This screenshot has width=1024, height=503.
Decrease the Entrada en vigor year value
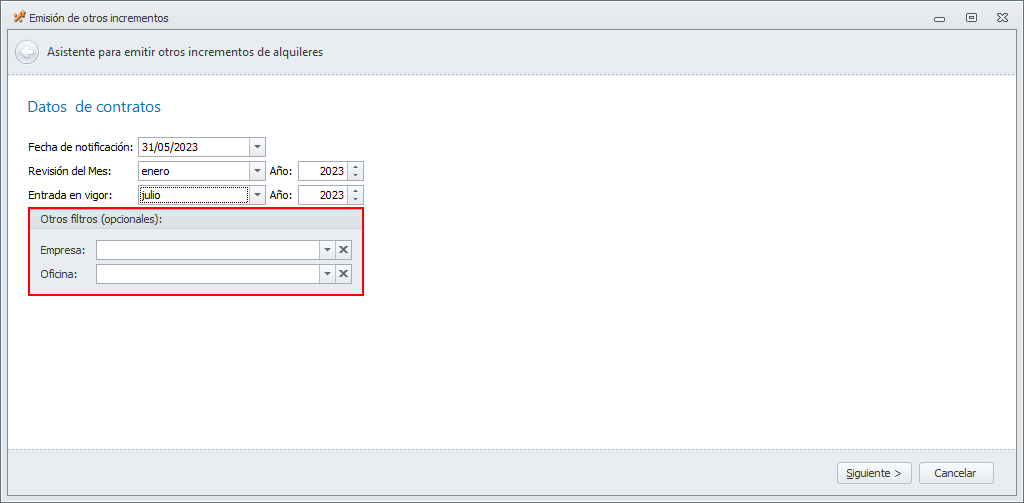pos(355,200)
